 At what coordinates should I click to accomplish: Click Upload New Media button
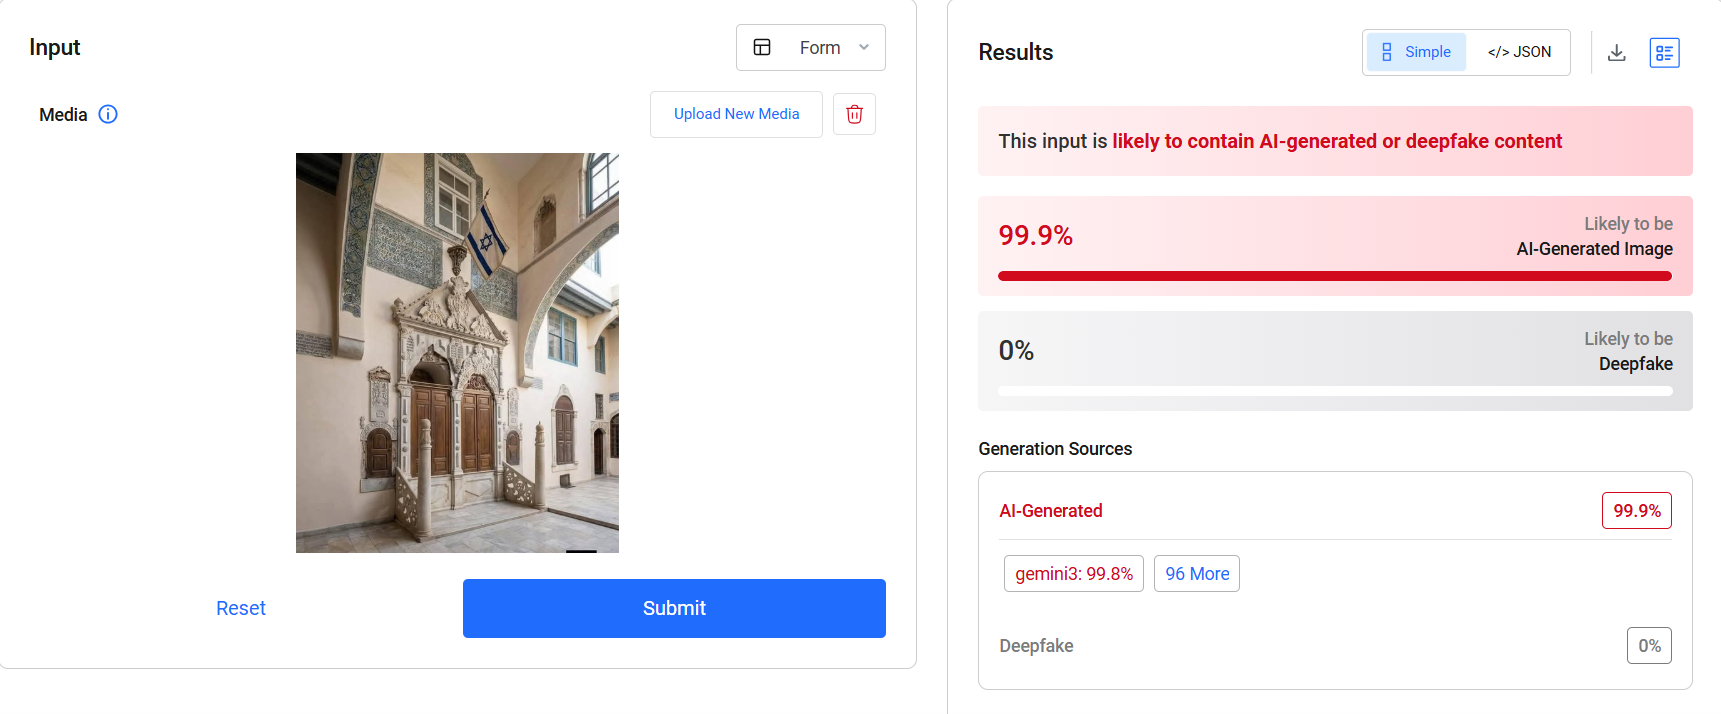(736, 114)
